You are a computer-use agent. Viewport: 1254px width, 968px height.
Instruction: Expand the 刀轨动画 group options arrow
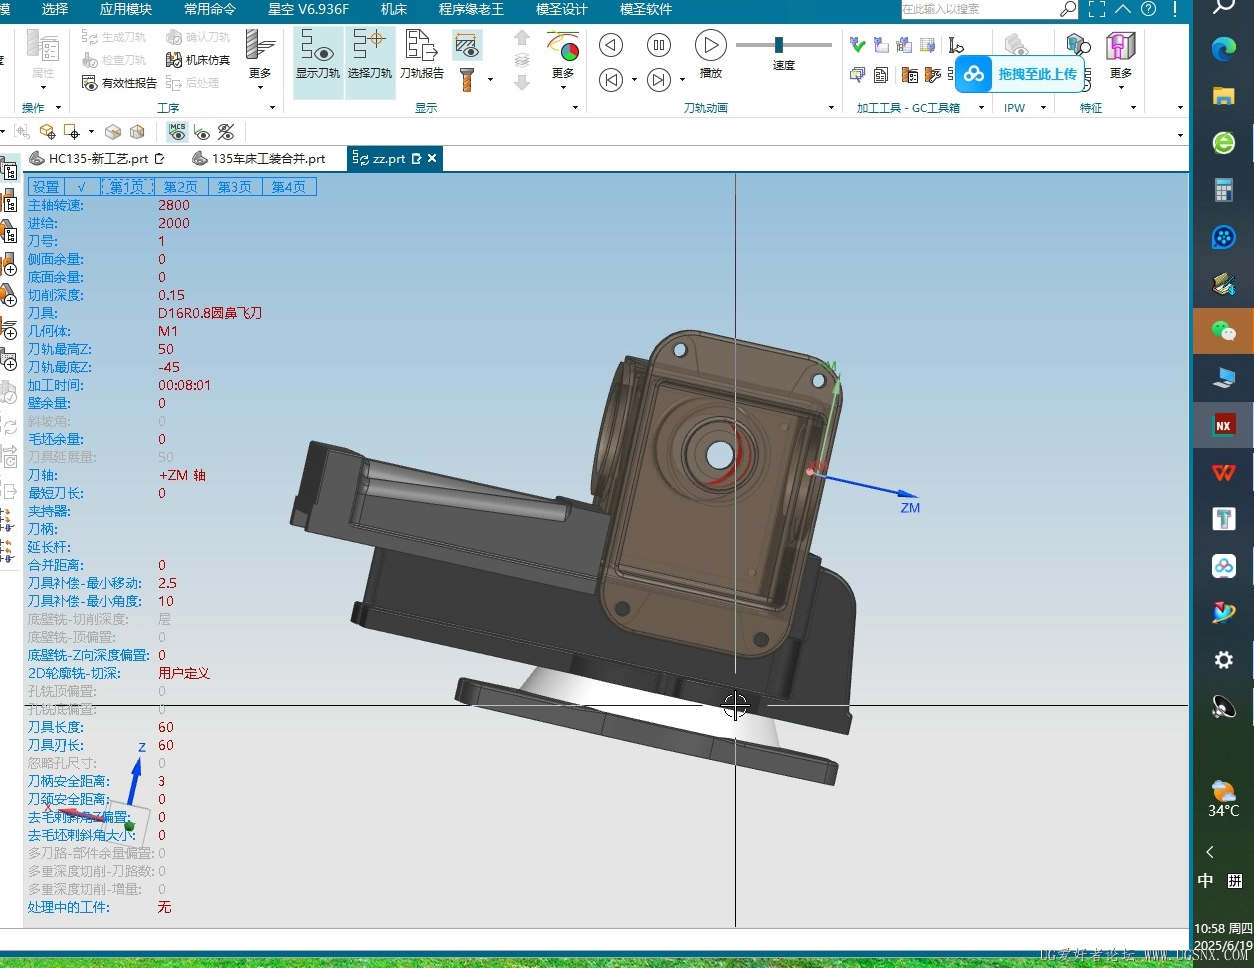(x=831, y=108)
